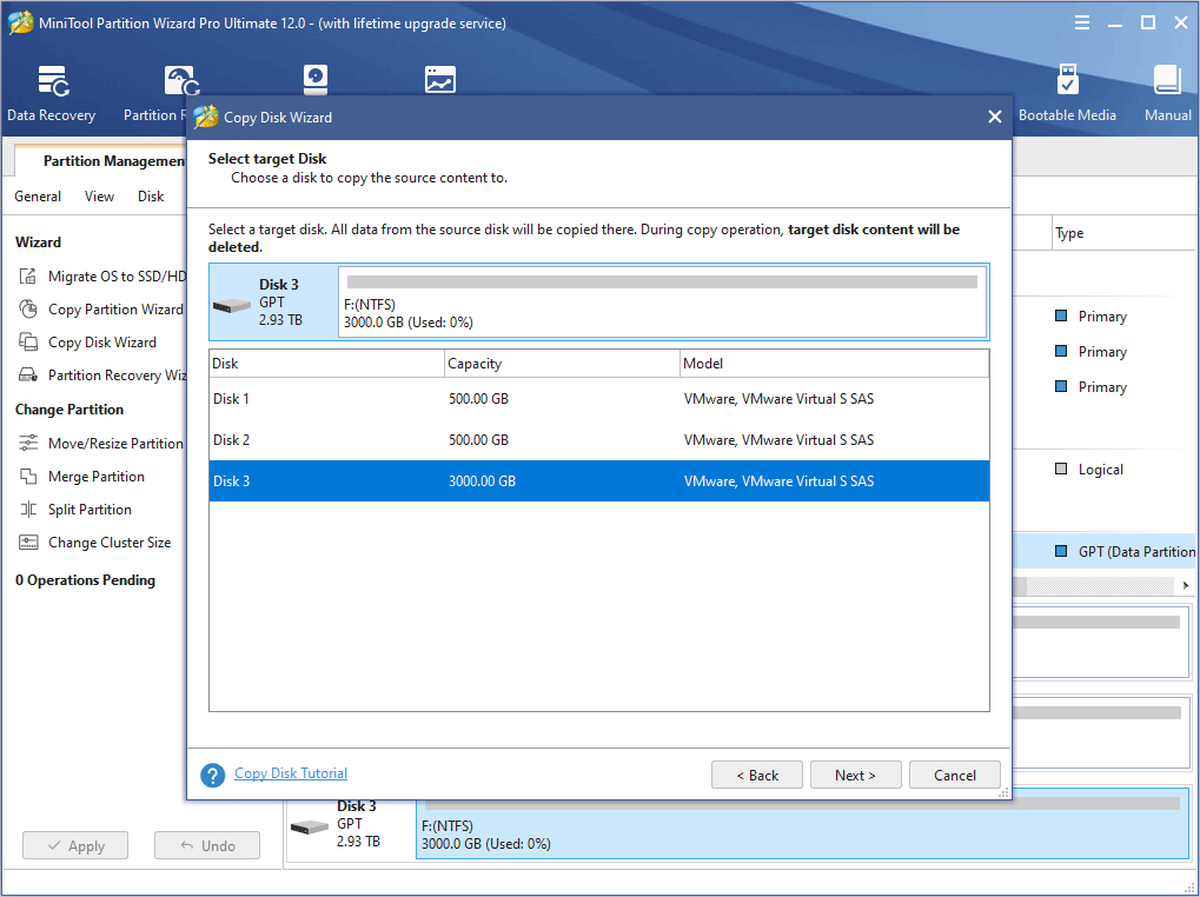
Task: Open the Copy Disk Tutorial link
Action: (291, 773)
